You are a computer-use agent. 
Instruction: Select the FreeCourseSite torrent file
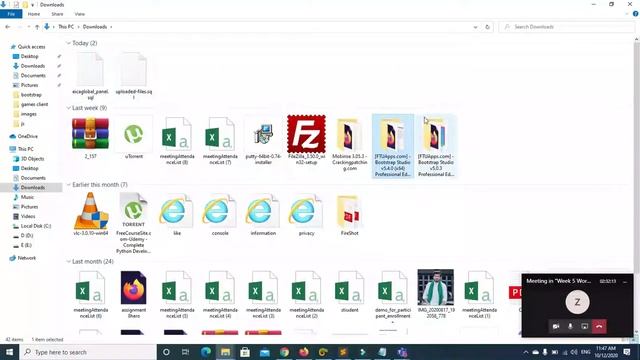133,223
